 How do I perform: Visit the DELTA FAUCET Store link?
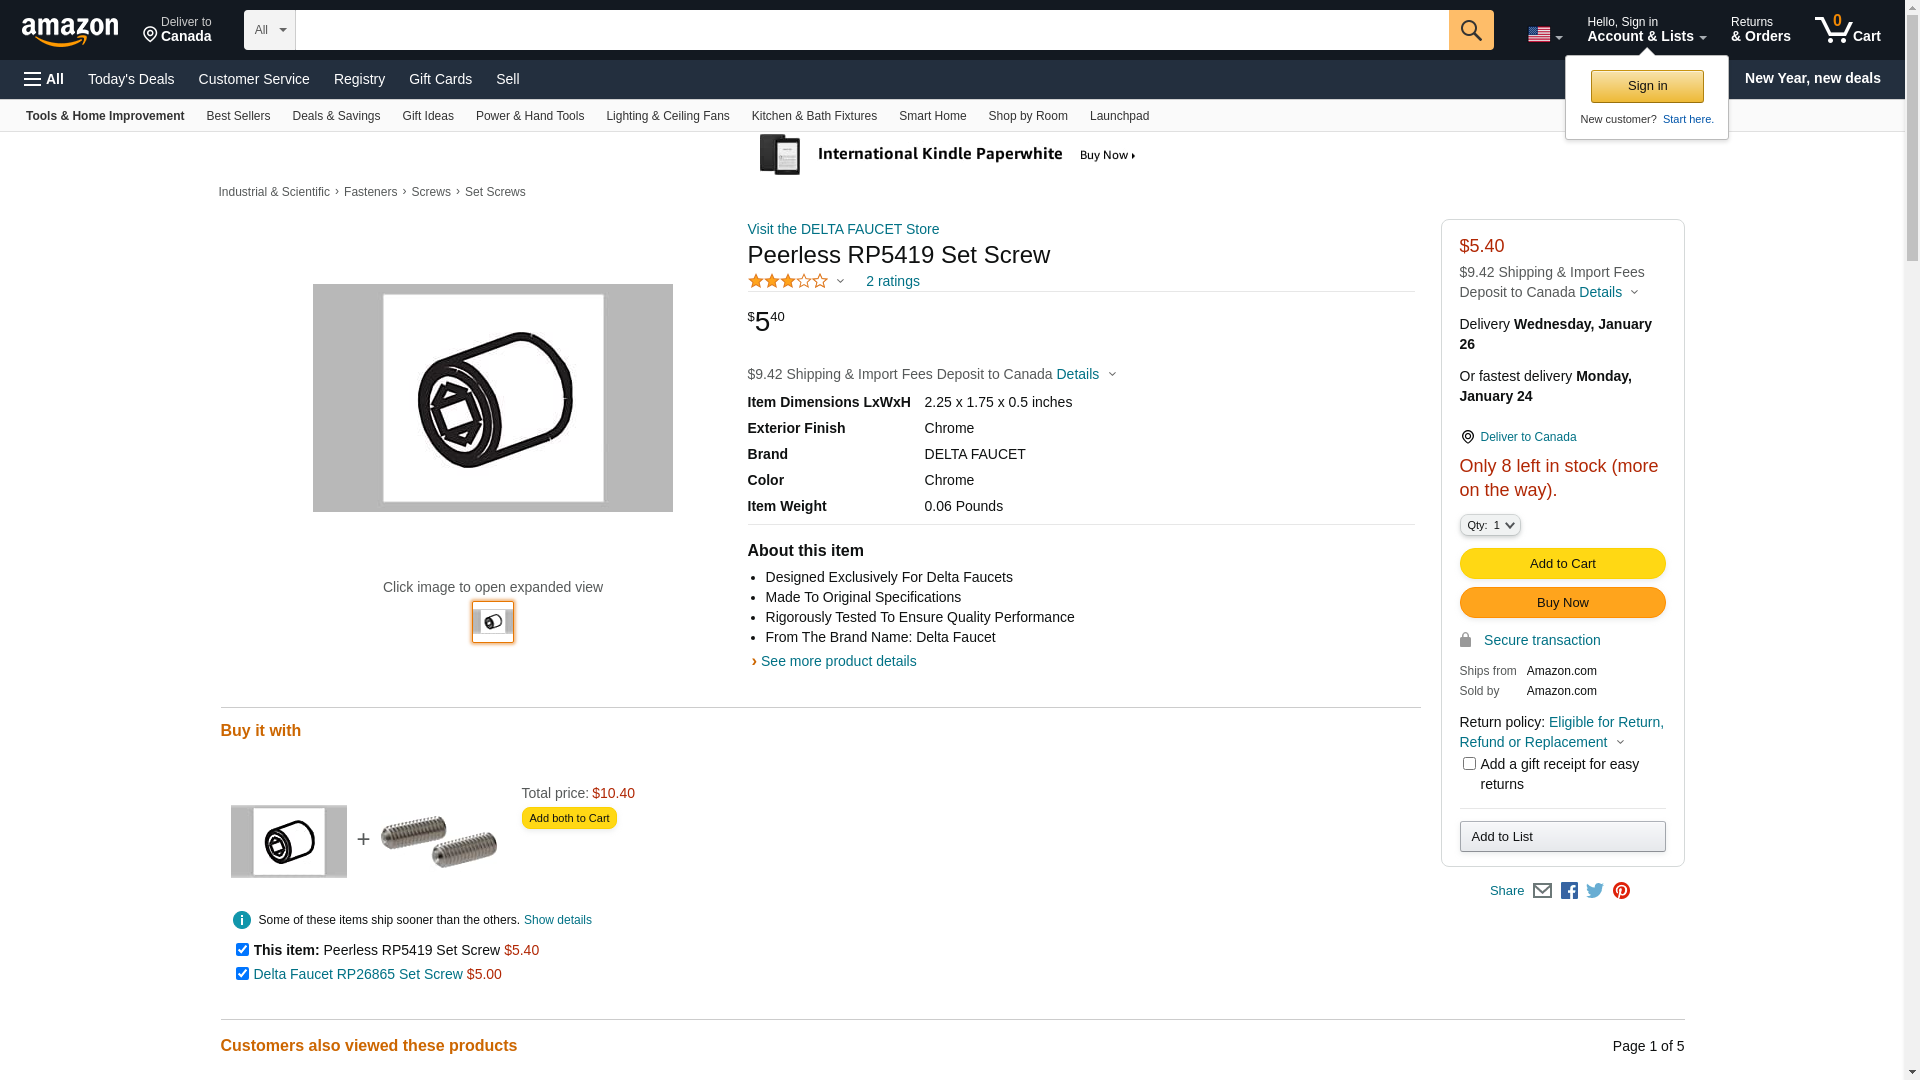click(x=843, y=229)
